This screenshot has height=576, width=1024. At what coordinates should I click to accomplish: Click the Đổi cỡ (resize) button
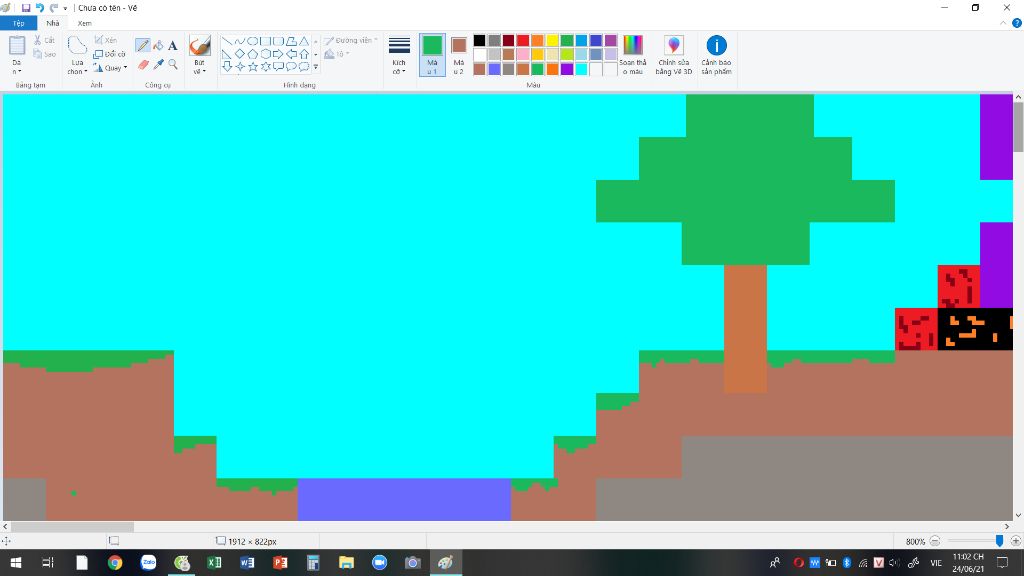point(109,54)
